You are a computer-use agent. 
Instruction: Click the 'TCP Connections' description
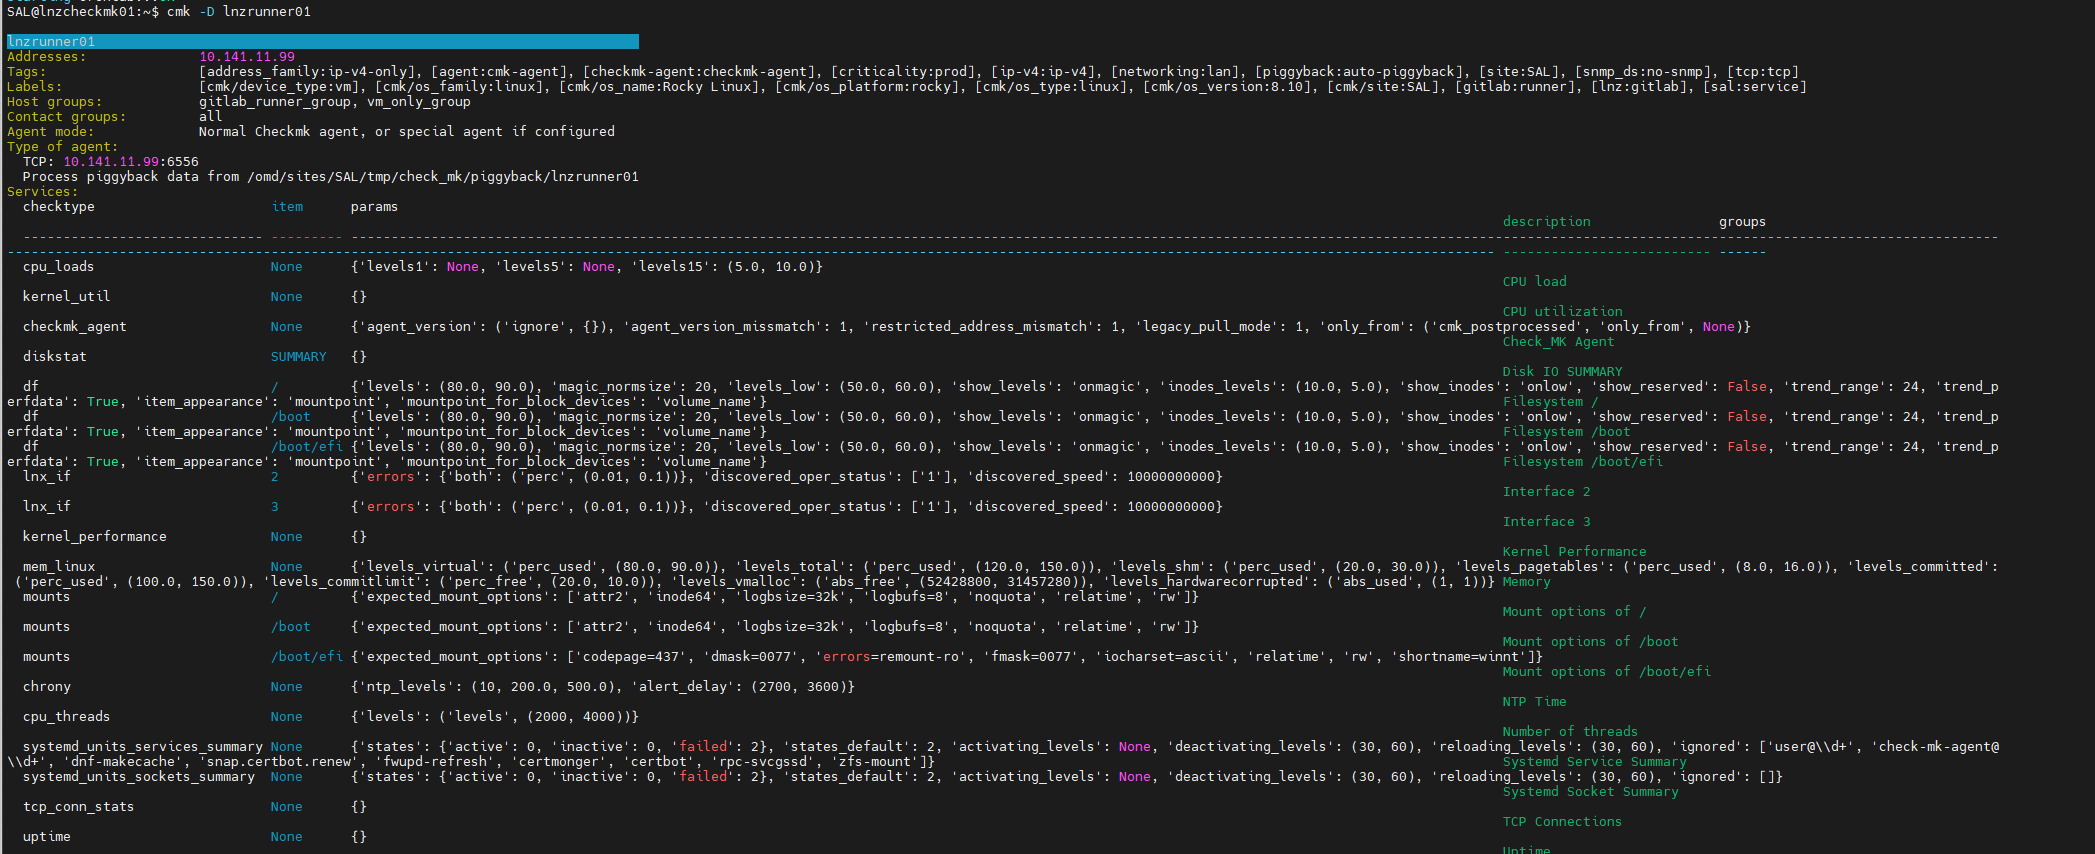pos(1561,822)
